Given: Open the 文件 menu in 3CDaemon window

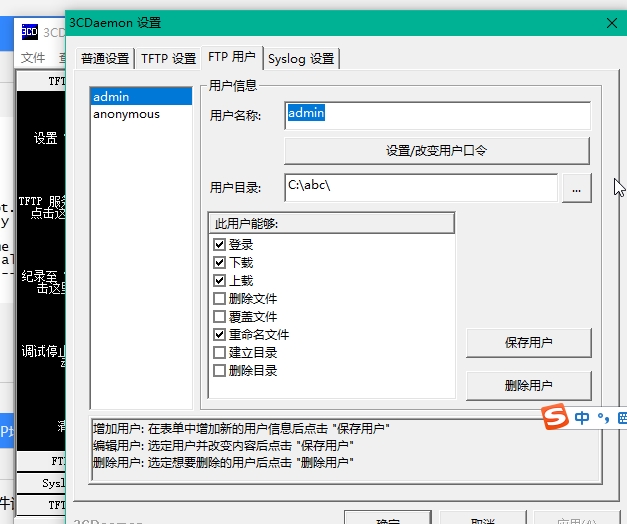Looking at the screenshot, I should point(33,58).
